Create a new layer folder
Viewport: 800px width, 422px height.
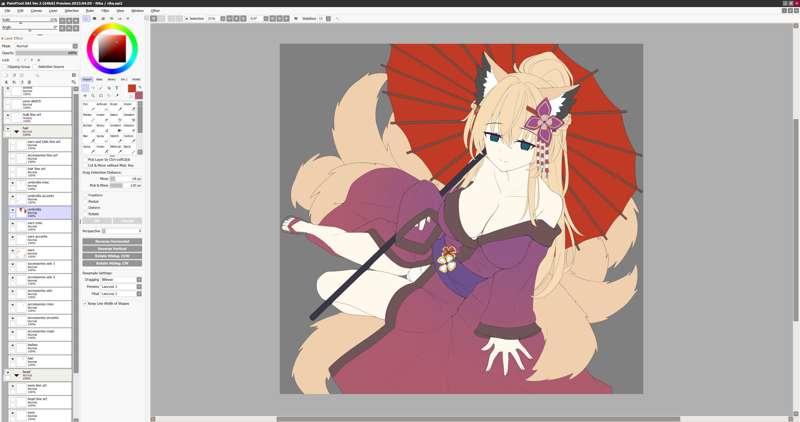(21, 75)
